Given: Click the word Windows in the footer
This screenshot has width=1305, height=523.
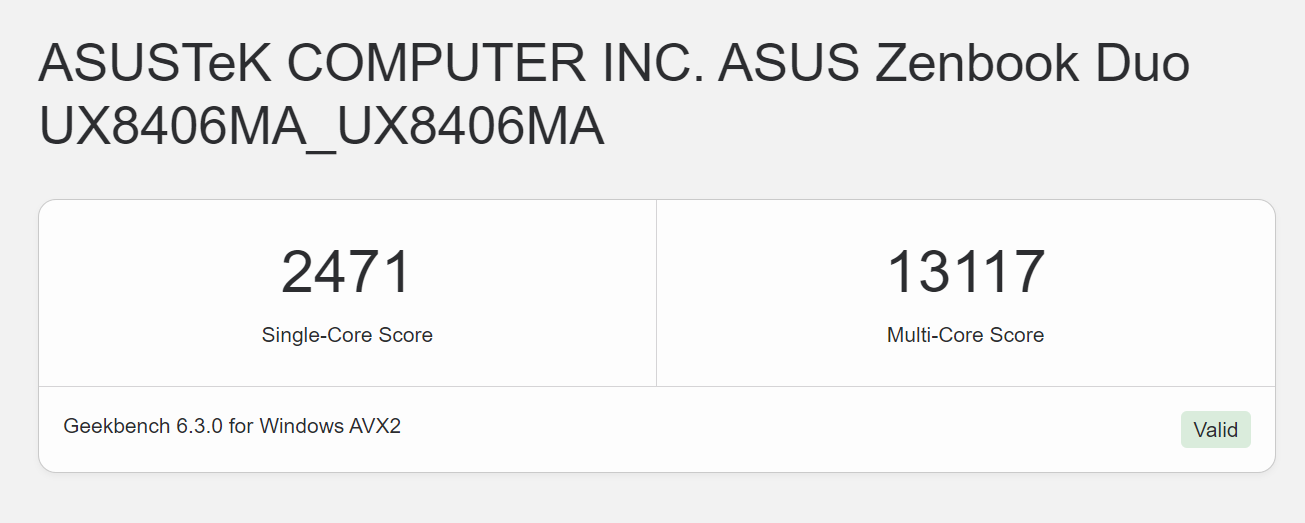Looking at the screenshot, I should point(300,426).
